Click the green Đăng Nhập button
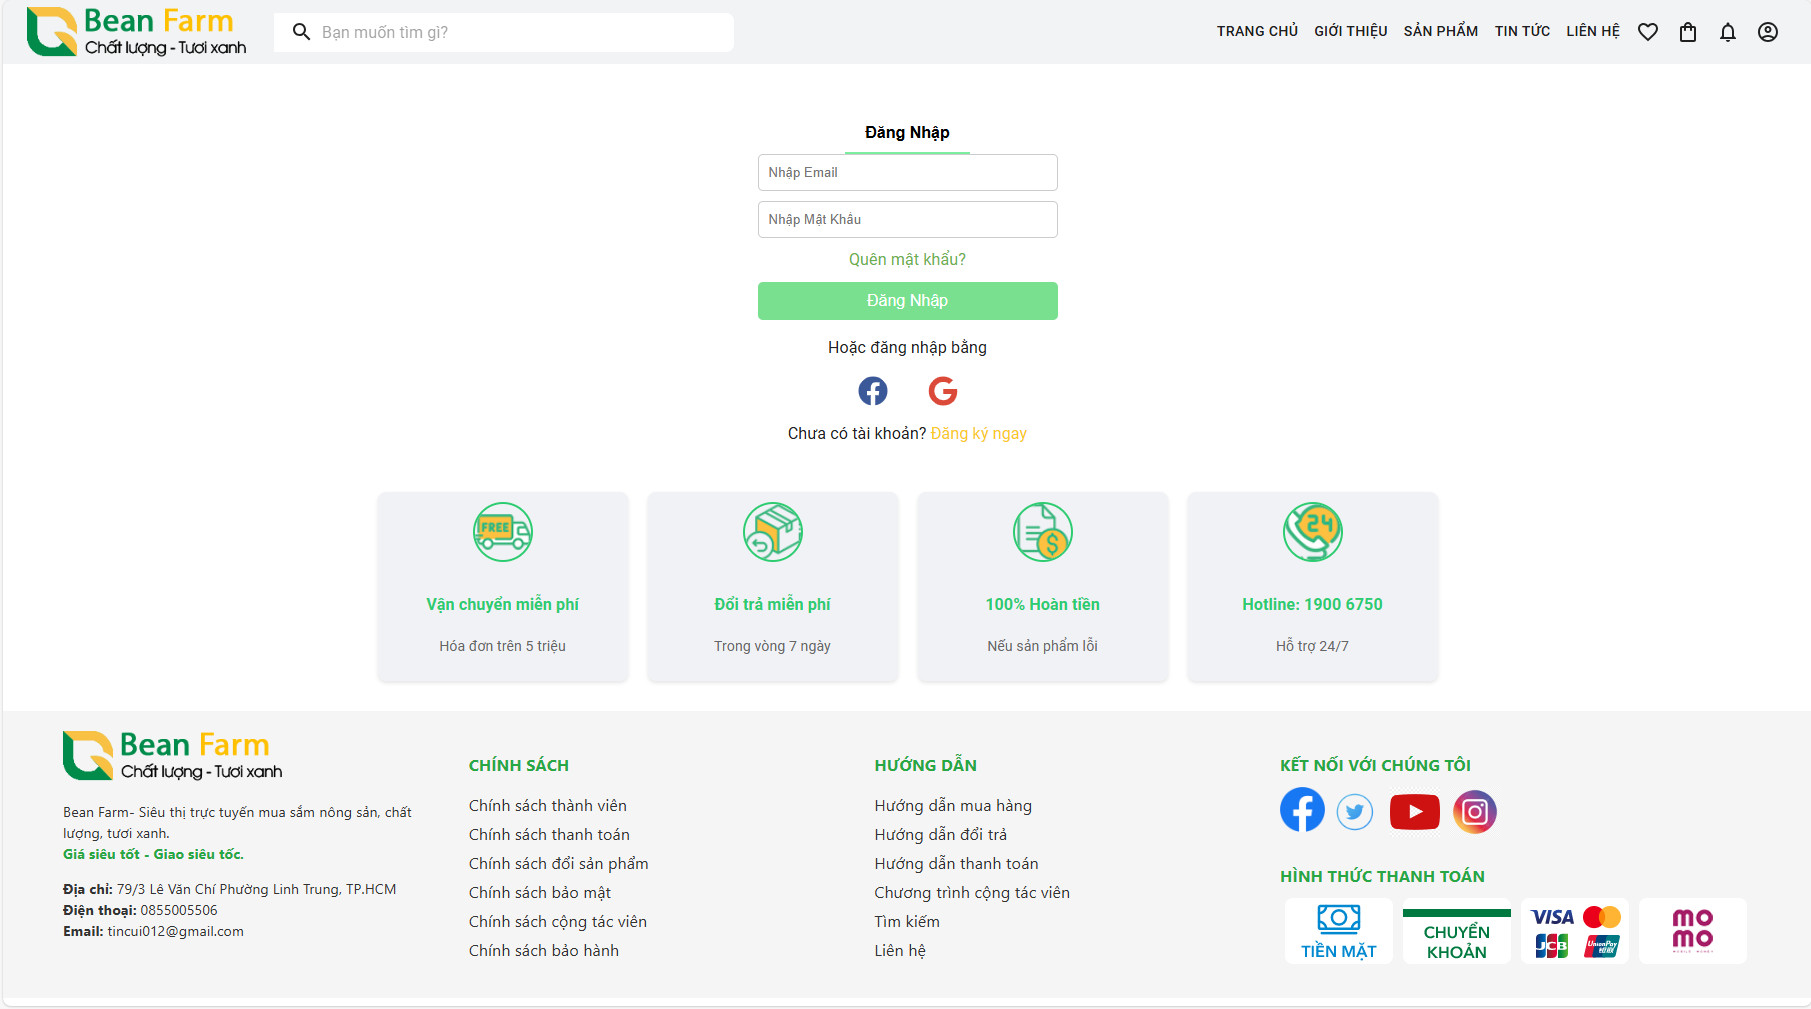The width and height of the screenshot is (1811, 1009). pos(908,301)
